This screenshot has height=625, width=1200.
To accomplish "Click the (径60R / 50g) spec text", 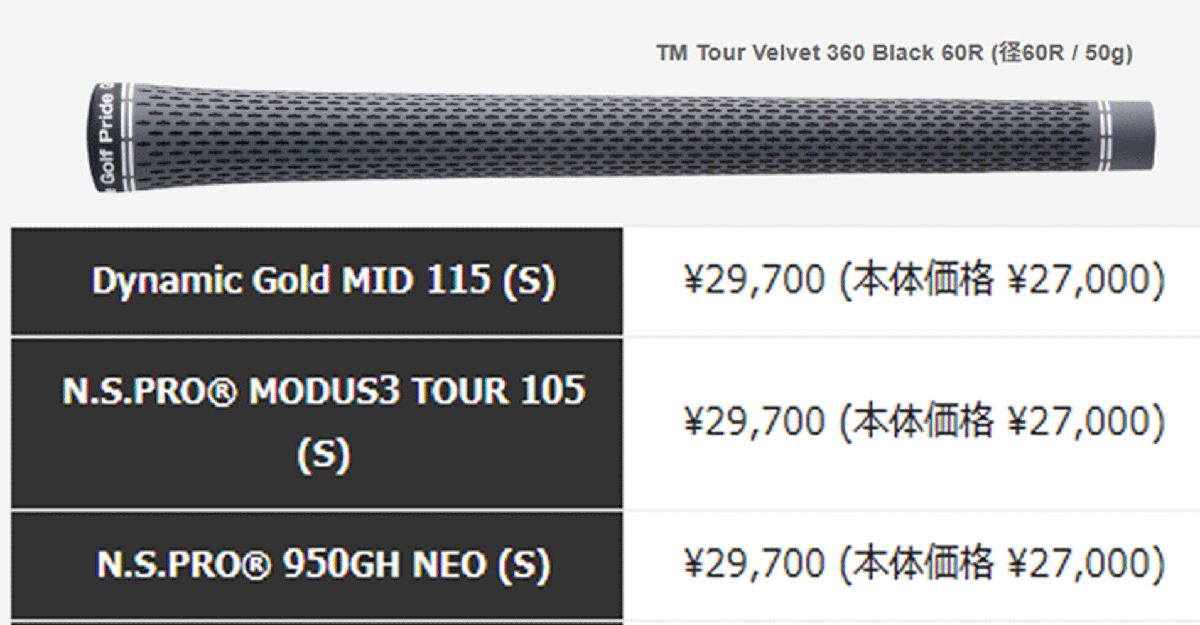I will (x=1061, y=54).
